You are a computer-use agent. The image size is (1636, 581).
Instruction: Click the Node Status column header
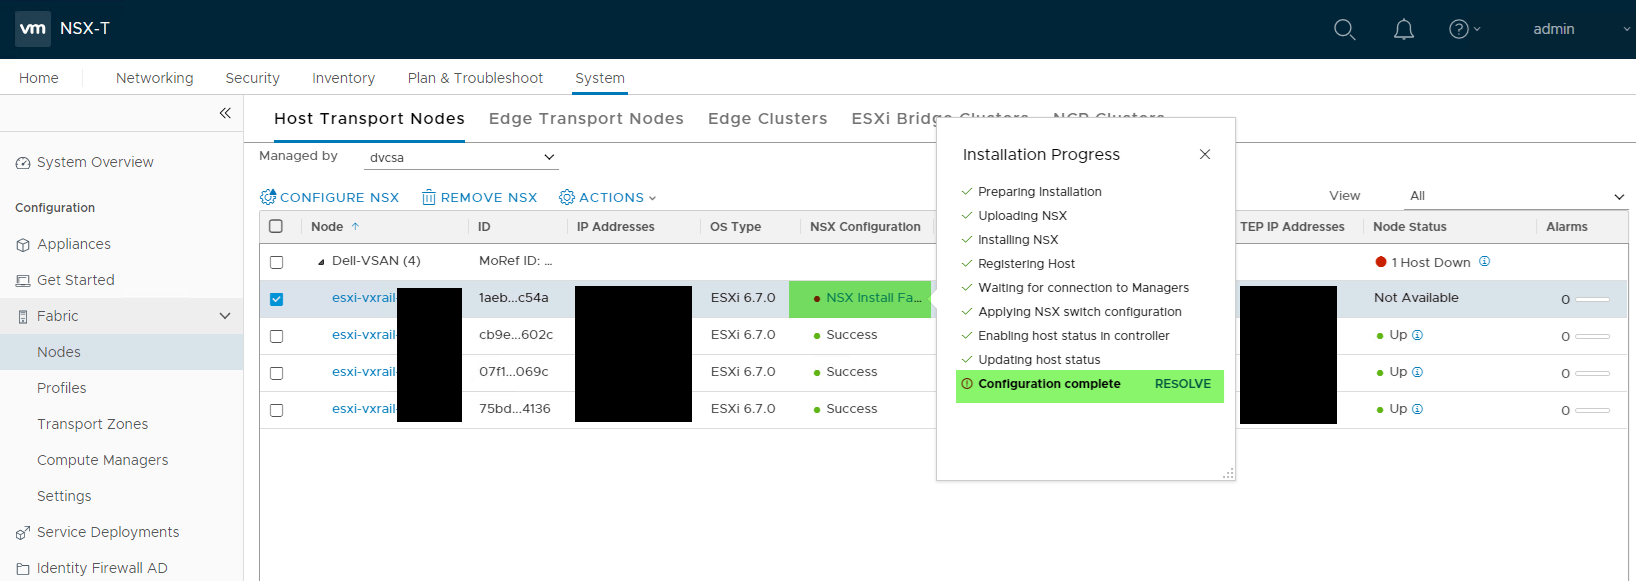1410,227
